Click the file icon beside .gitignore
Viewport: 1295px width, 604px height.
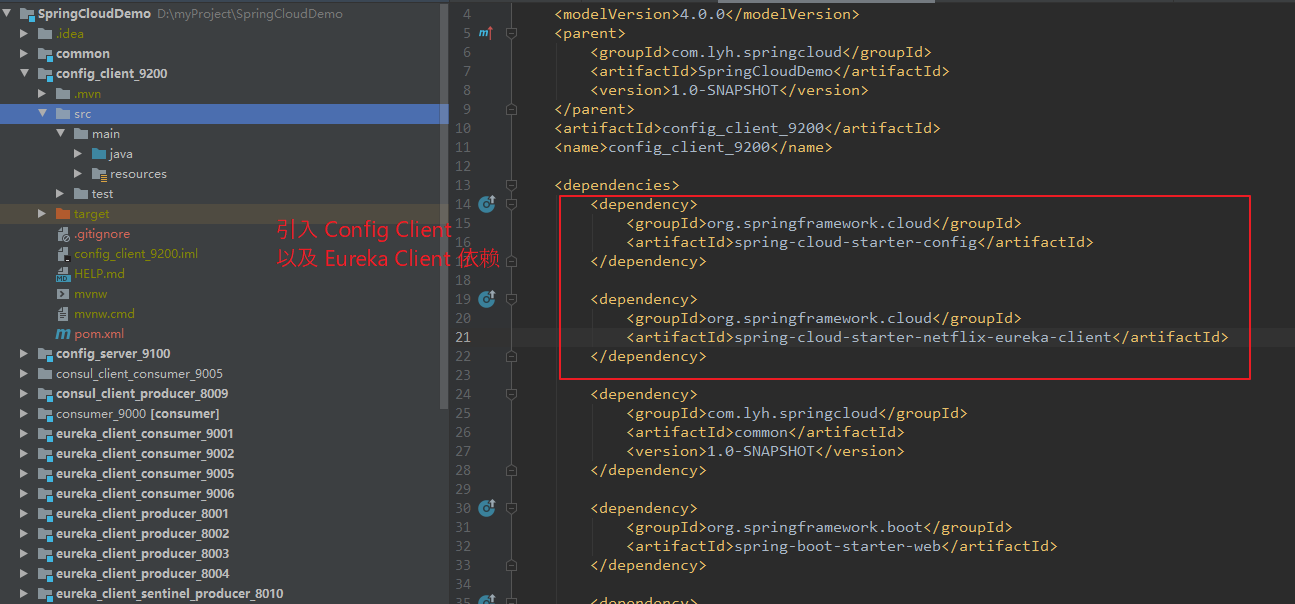point(63,234)
